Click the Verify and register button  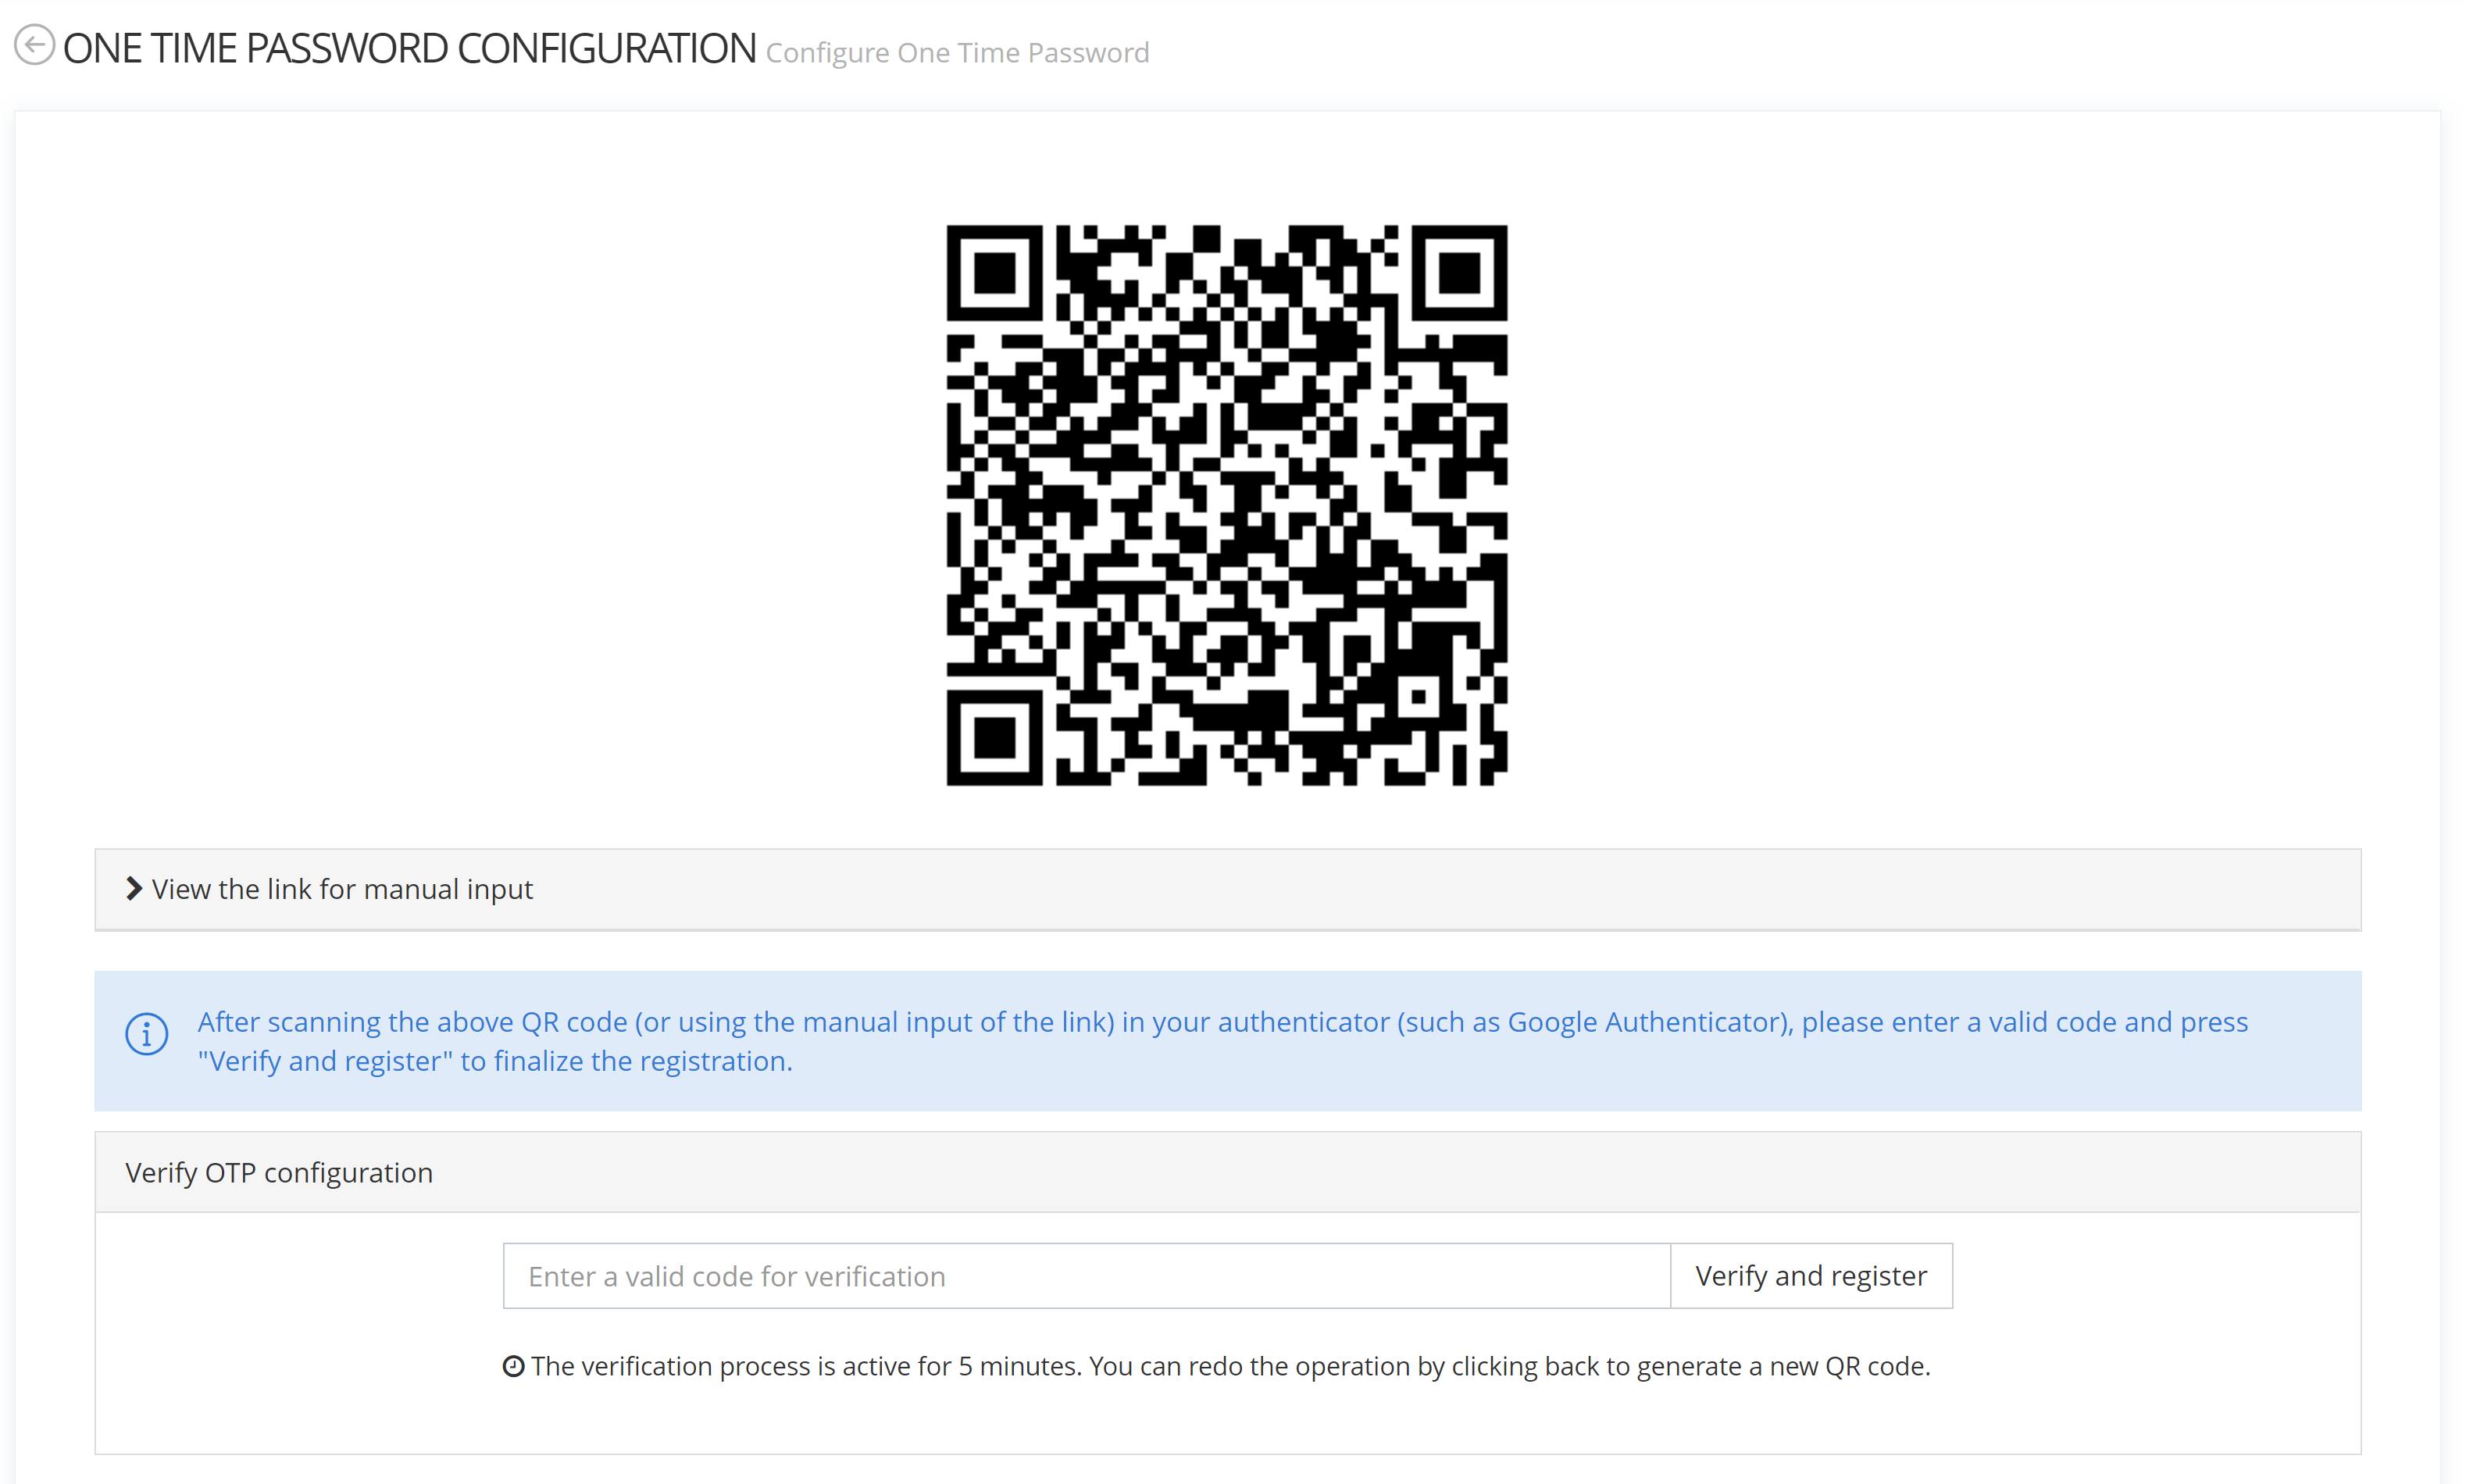[x=1811, y=1276]
